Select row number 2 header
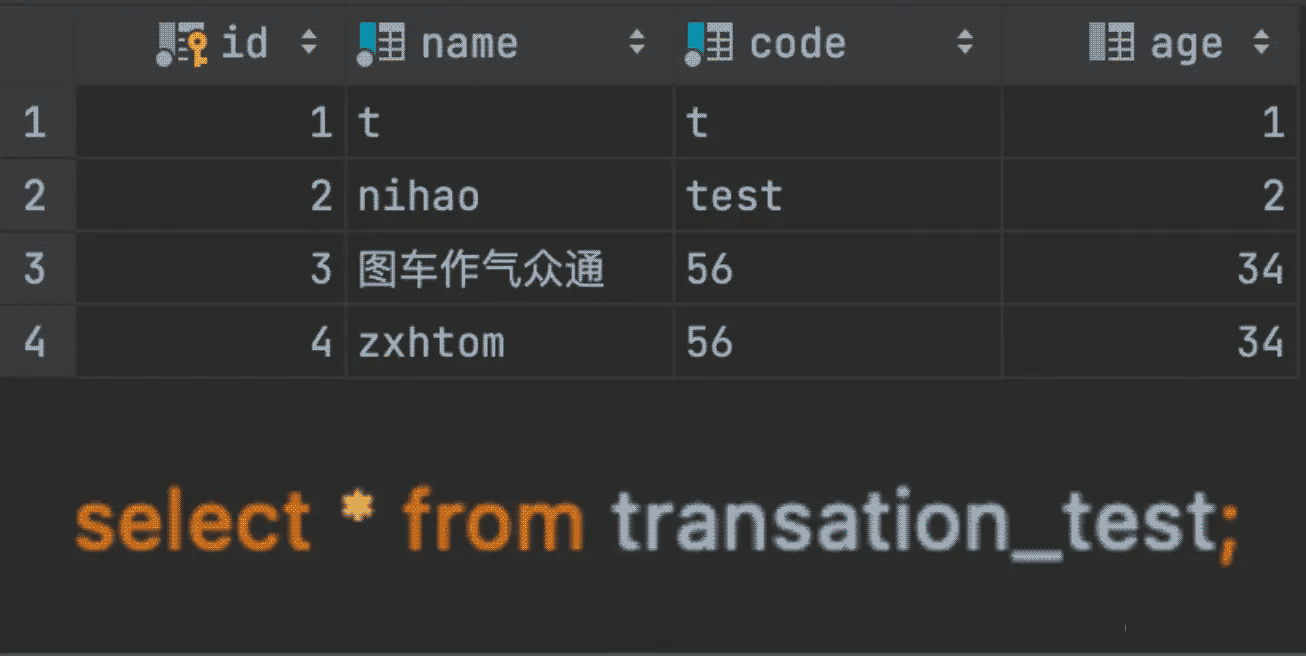The height and width of the screenshot is (656, 1306). [x=35, y=195]
